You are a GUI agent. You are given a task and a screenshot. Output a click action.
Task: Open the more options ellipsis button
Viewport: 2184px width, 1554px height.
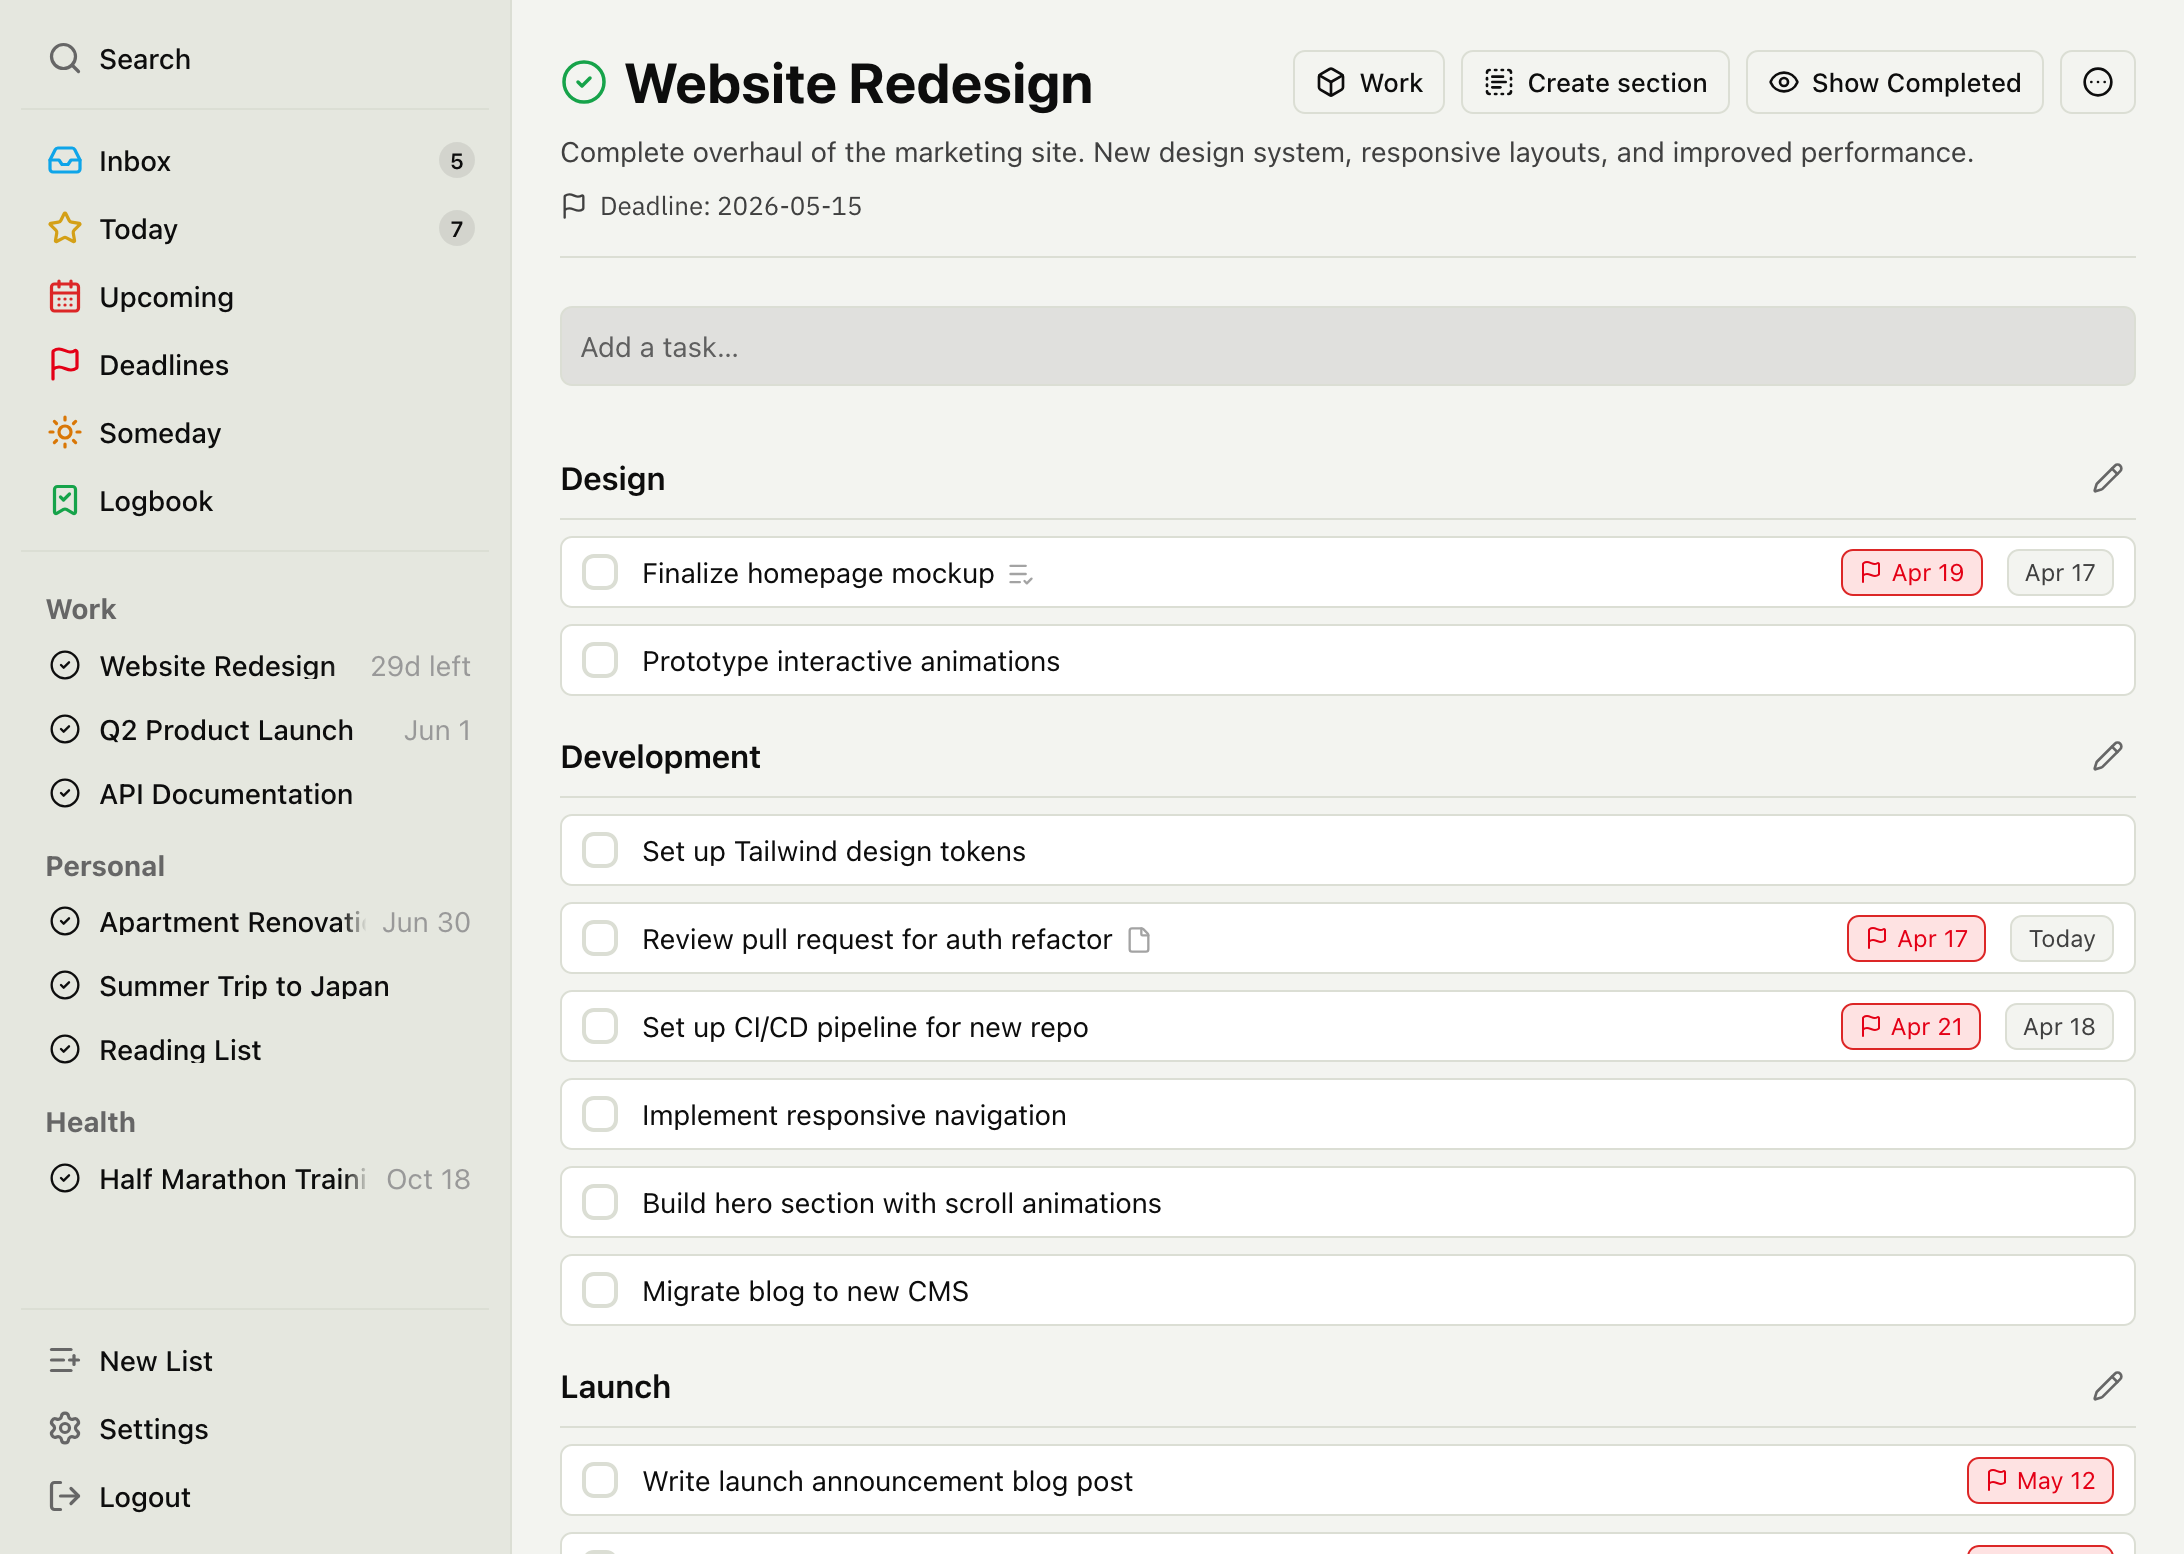(2098, 83)
